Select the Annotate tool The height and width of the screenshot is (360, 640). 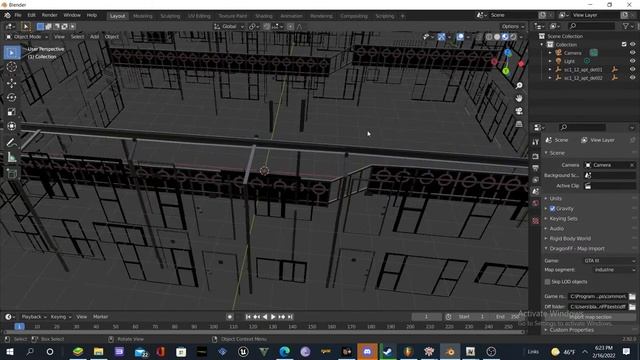point(12,142)
